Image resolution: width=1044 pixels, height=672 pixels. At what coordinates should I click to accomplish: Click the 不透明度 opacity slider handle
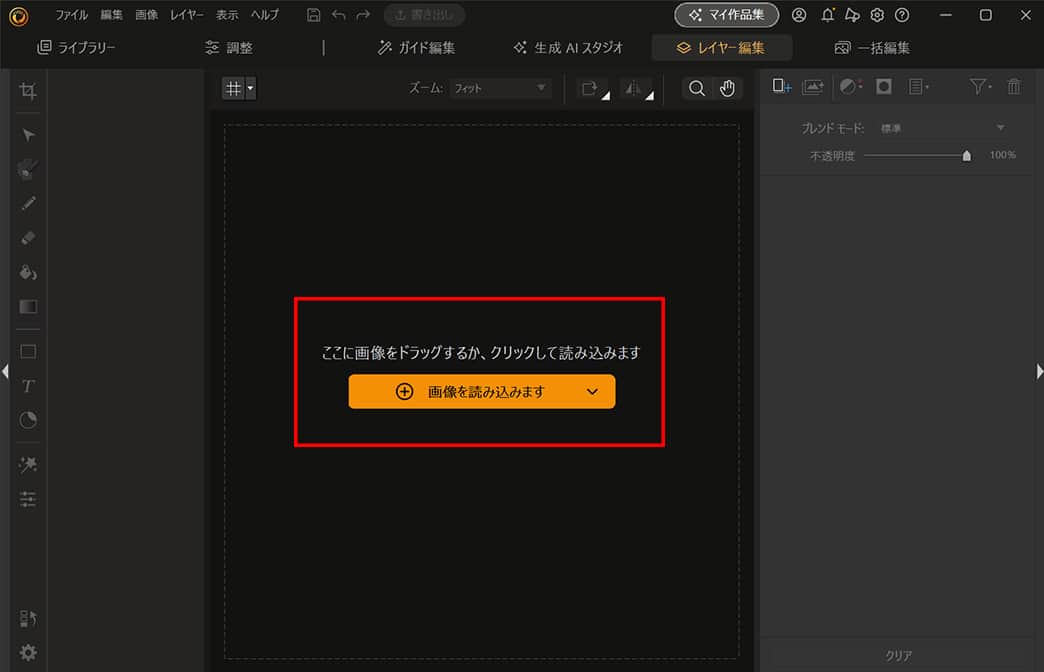[966, 155]
